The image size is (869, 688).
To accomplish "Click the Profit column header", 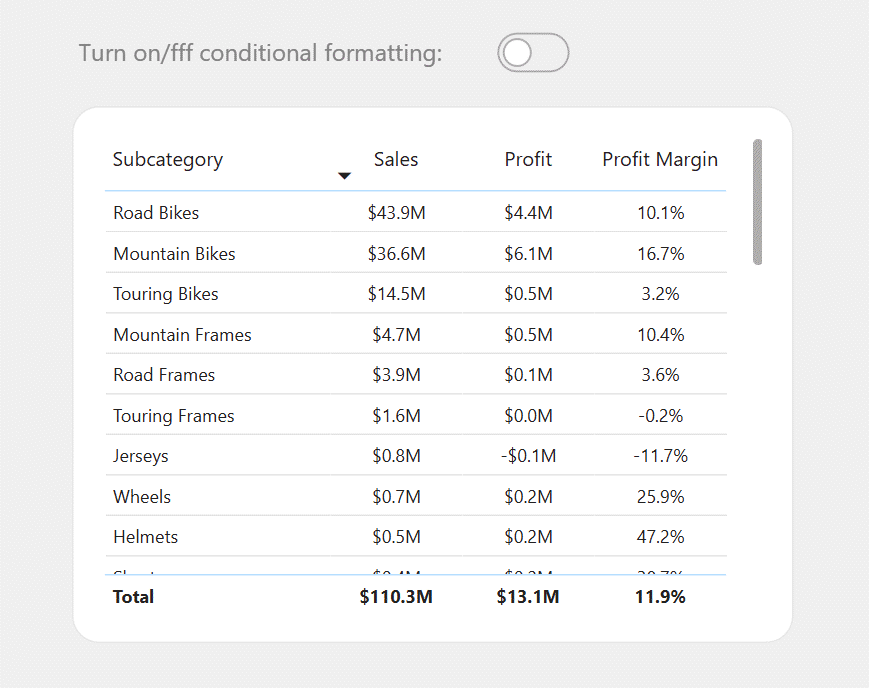I will [528, 160].
